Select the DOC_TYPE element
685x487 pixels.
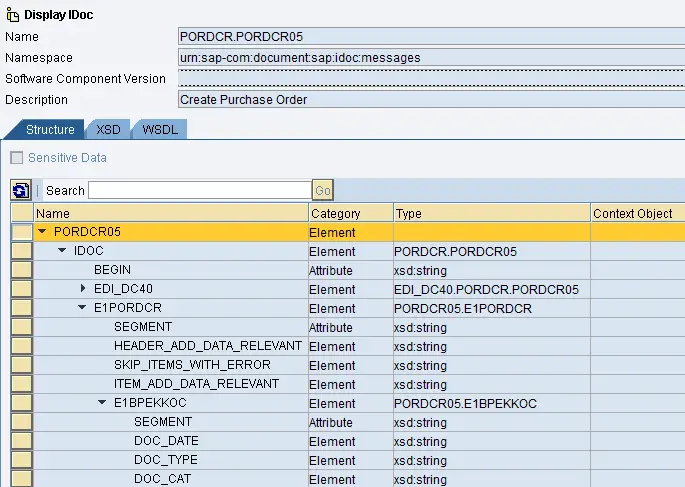coord(166,460)
